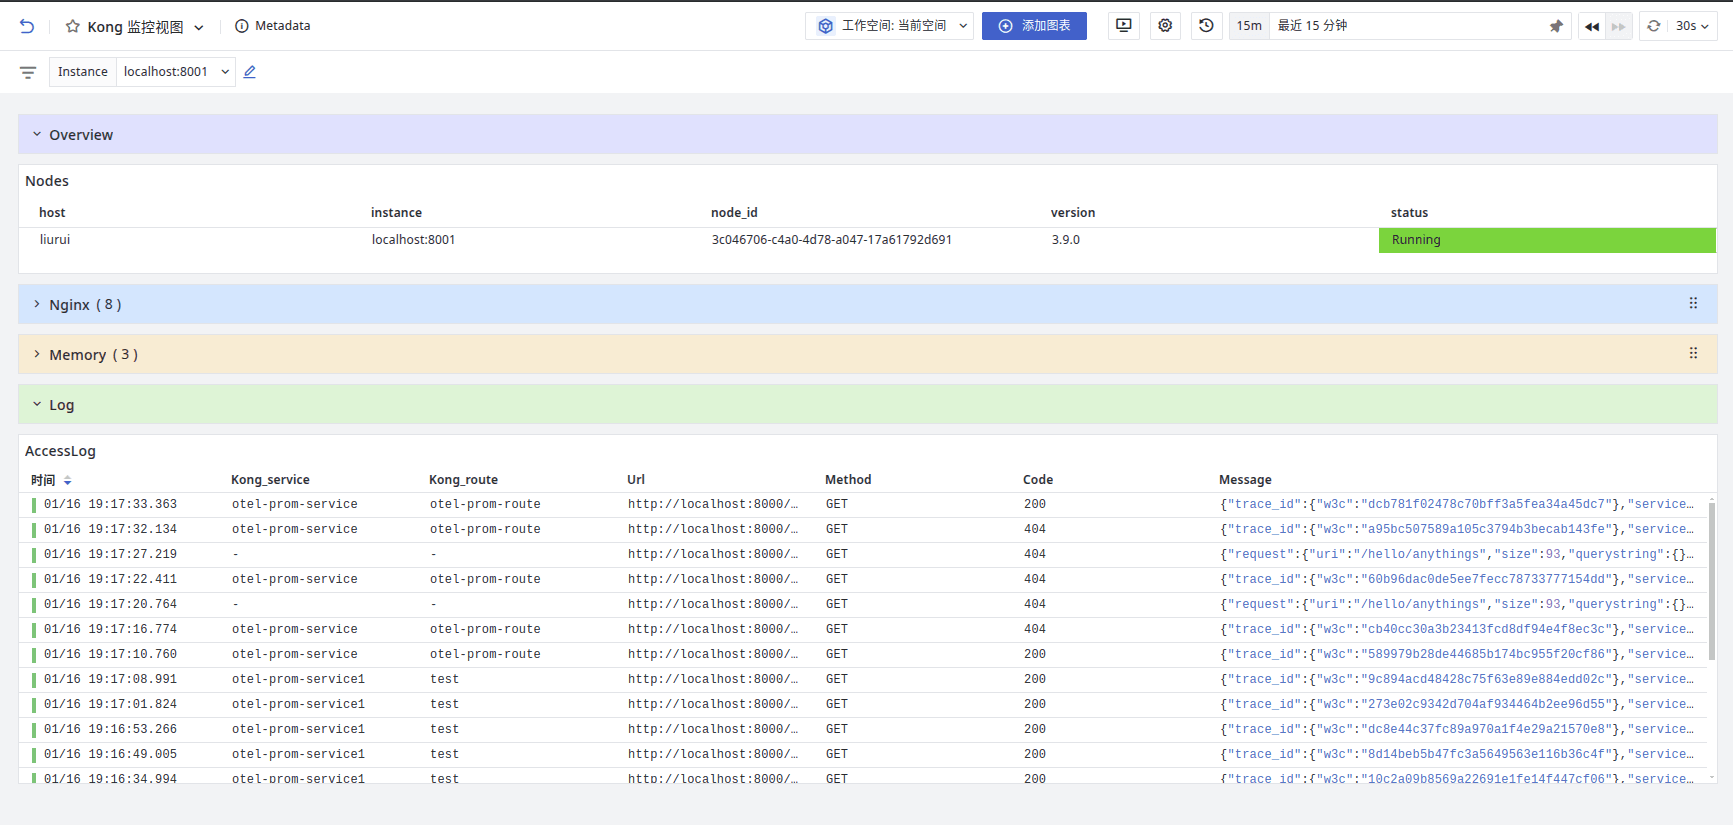The image size is (1733, 825).
Task: Collapse the Overview section
Action: click(x=37, y=134)
